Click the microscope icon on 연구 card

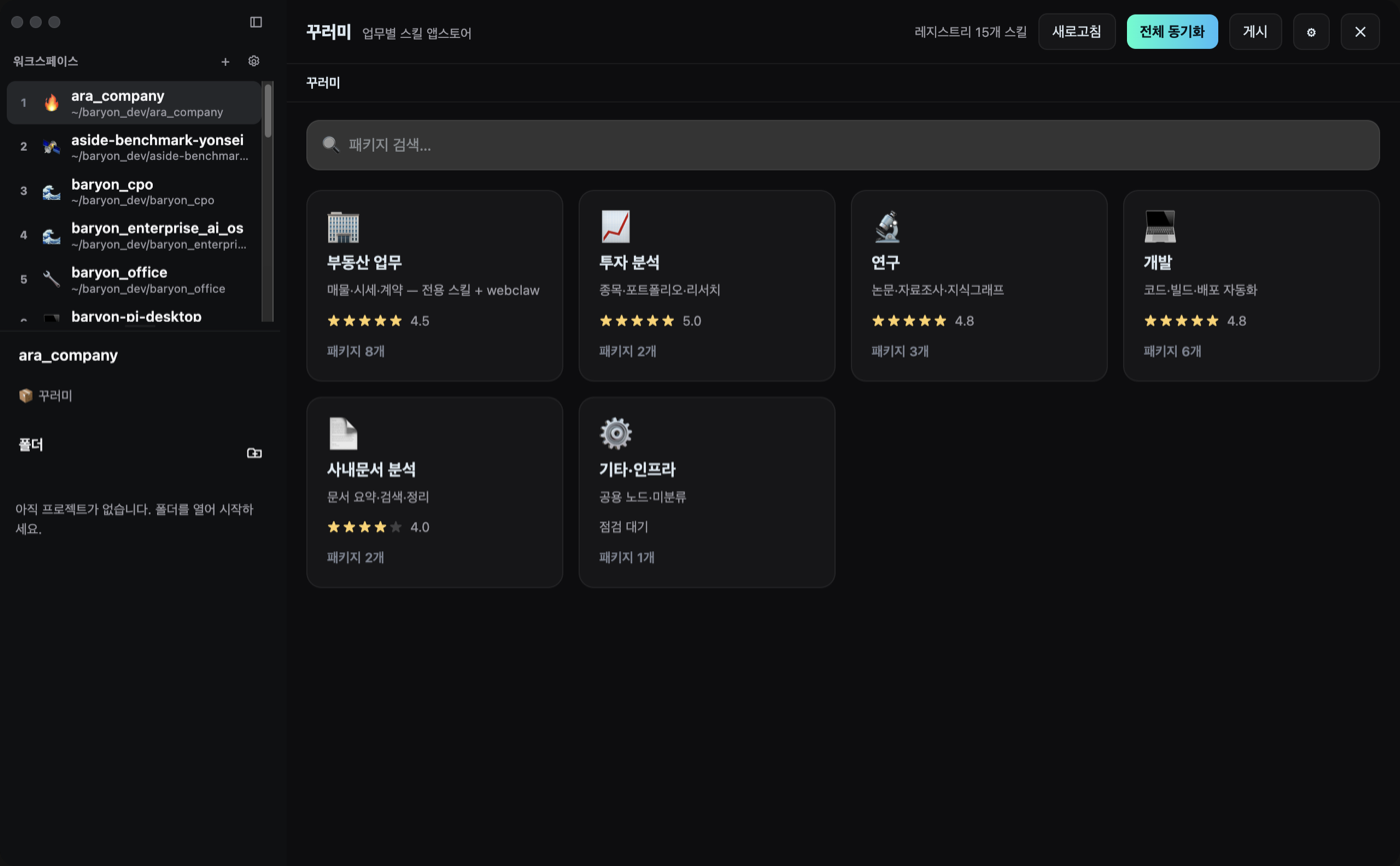pyautogui.click(x=887, y=227)
